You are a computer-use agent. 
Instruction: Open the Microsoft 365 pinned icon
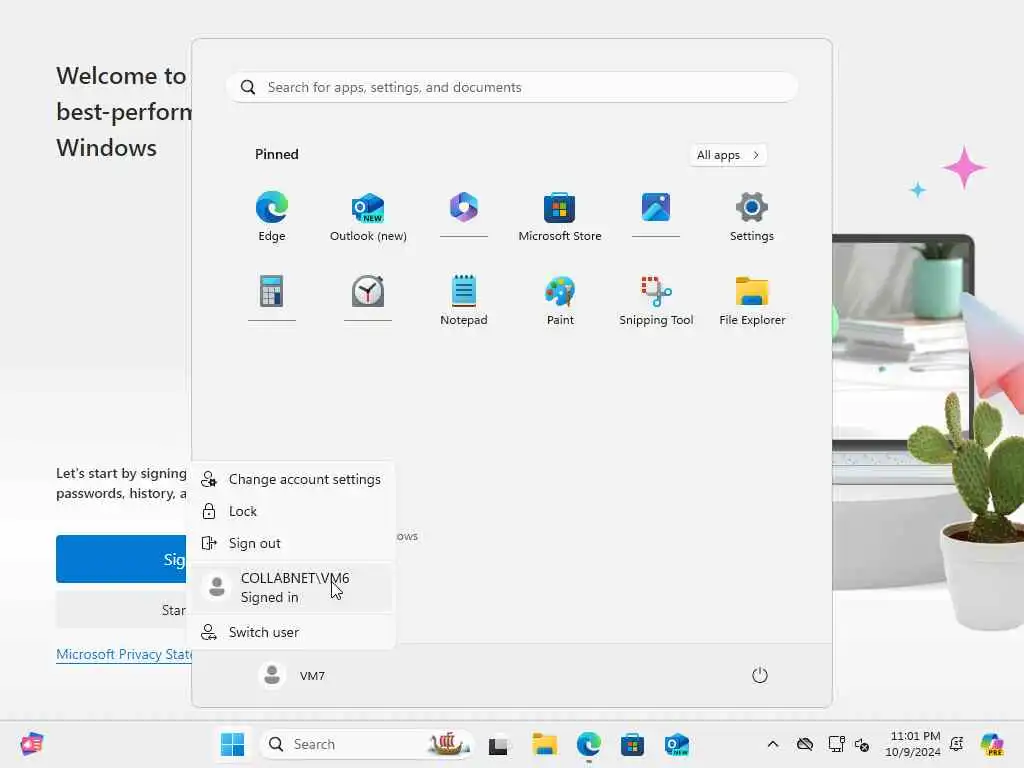(464, 214)
